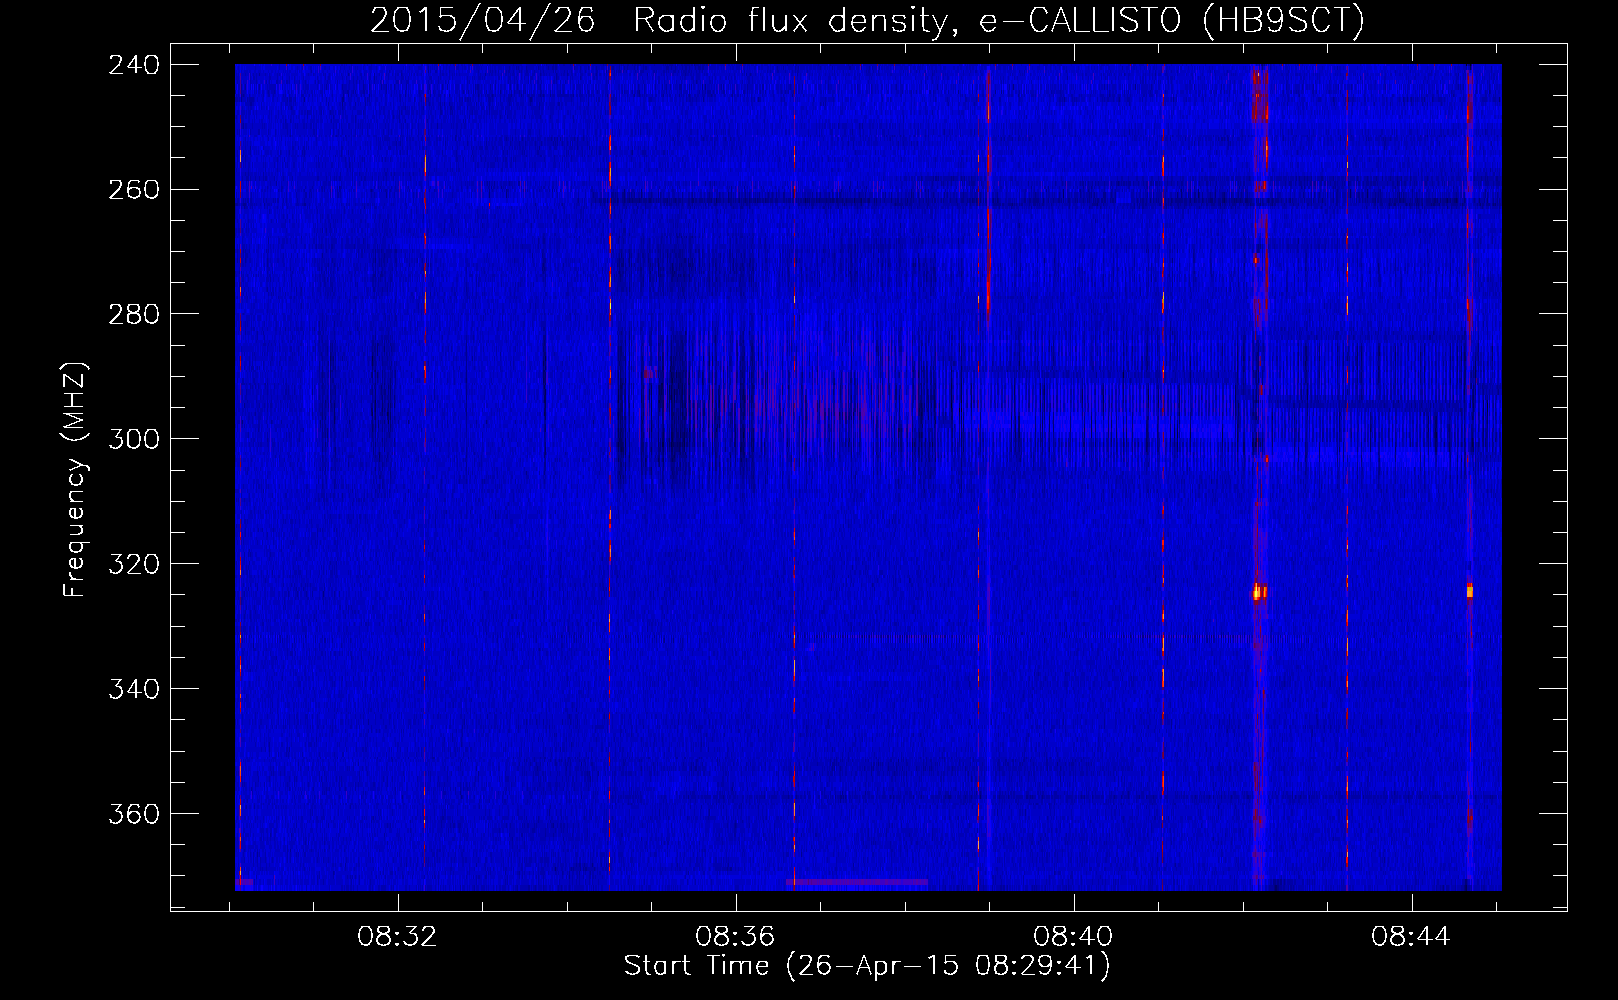The height and width of the screenshot is (1000, 1618).
Task: Click the 340 frequency tick label
Action: (134, 690)
